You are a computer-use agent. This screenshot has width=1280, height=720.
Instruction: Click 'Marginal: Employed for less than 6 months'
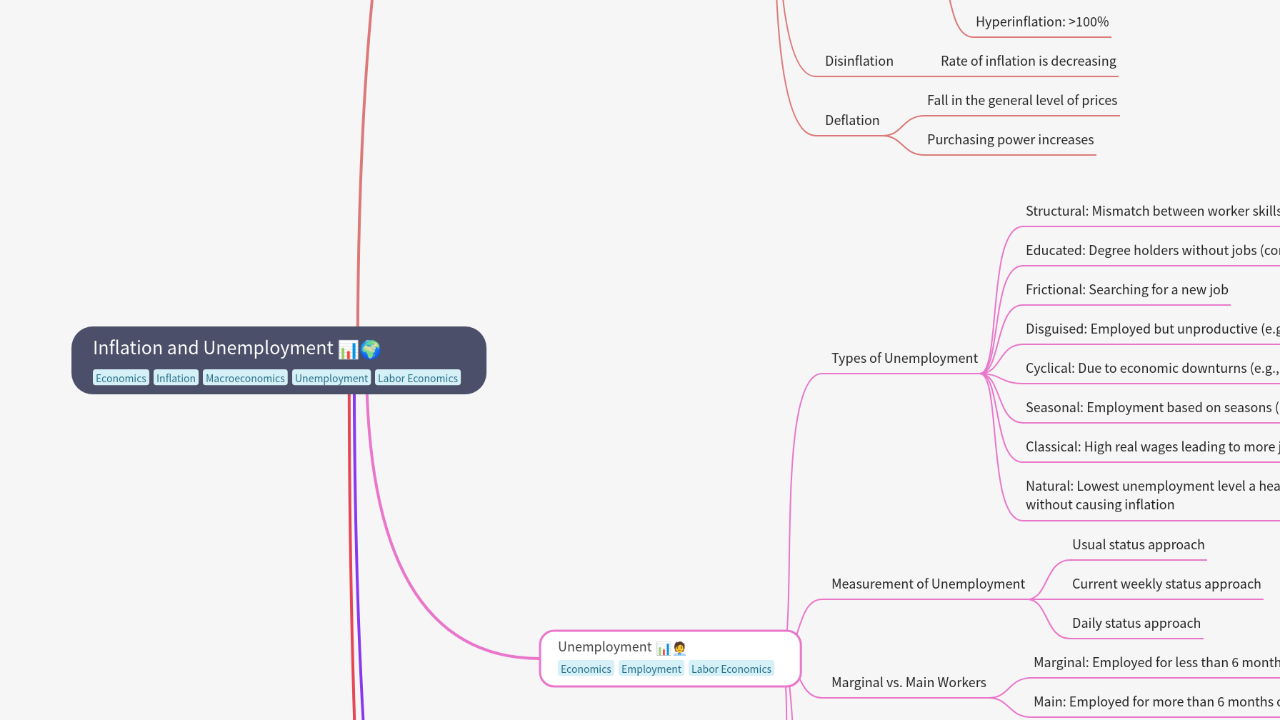tap(1156, 662)
